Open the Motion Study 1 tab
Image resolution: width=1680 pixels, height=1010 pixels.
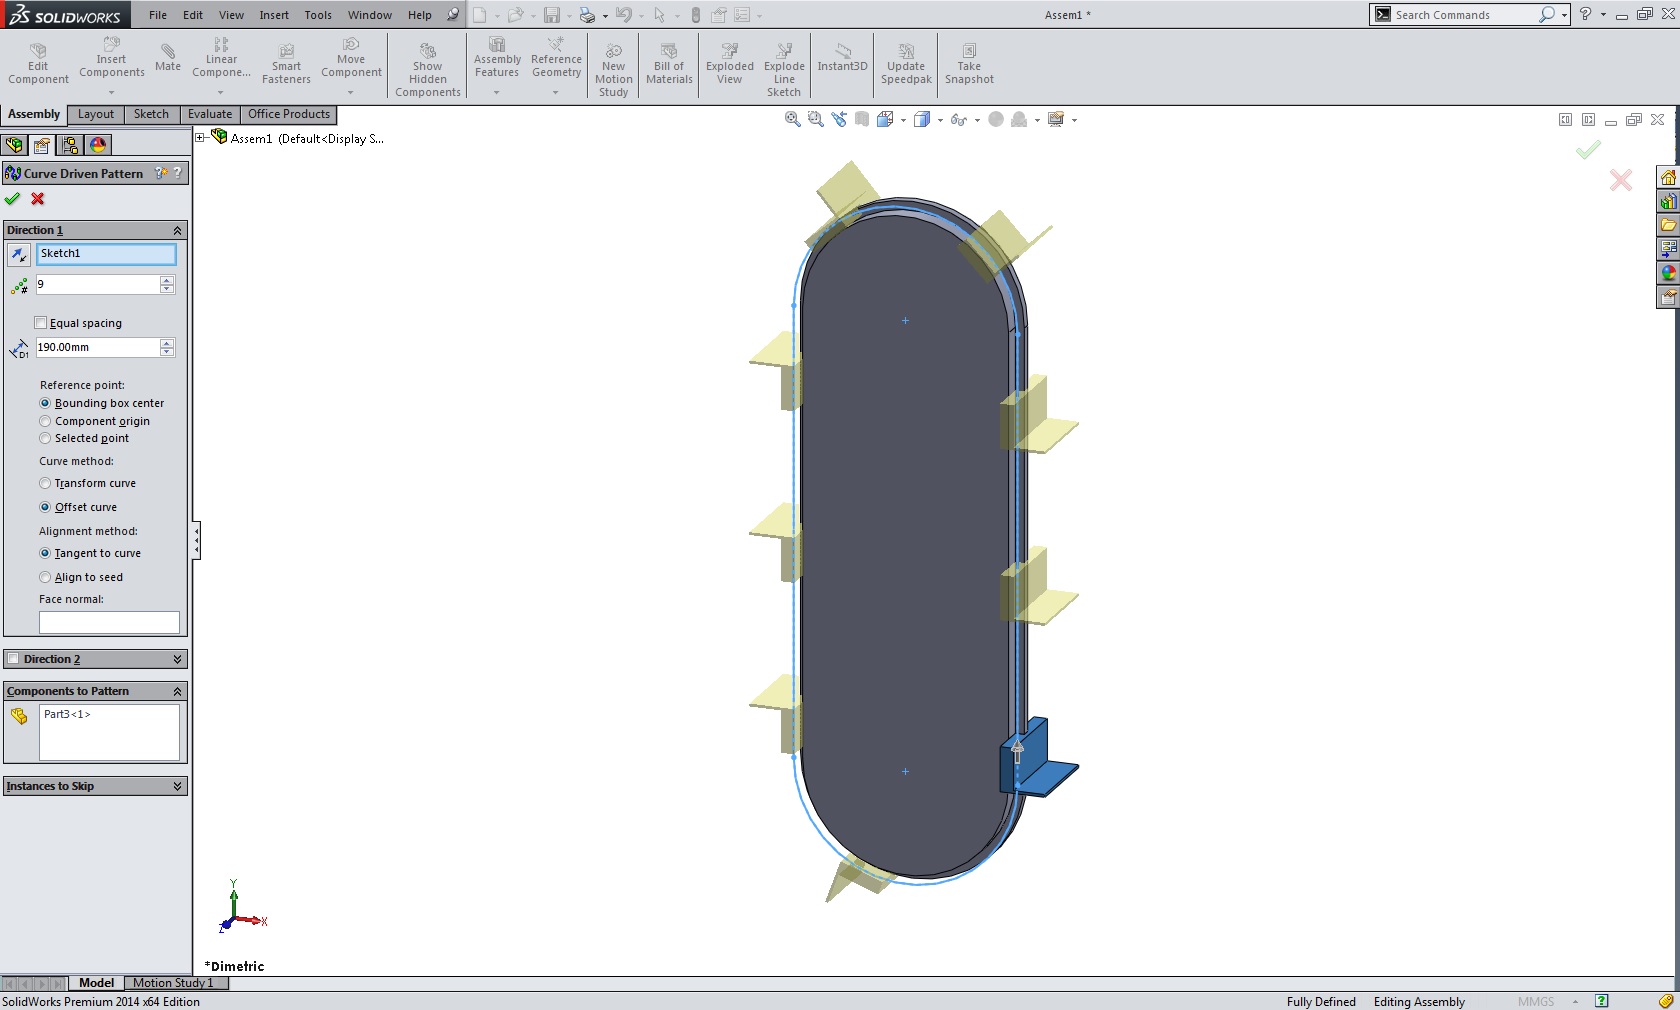(x=173, y=983)
